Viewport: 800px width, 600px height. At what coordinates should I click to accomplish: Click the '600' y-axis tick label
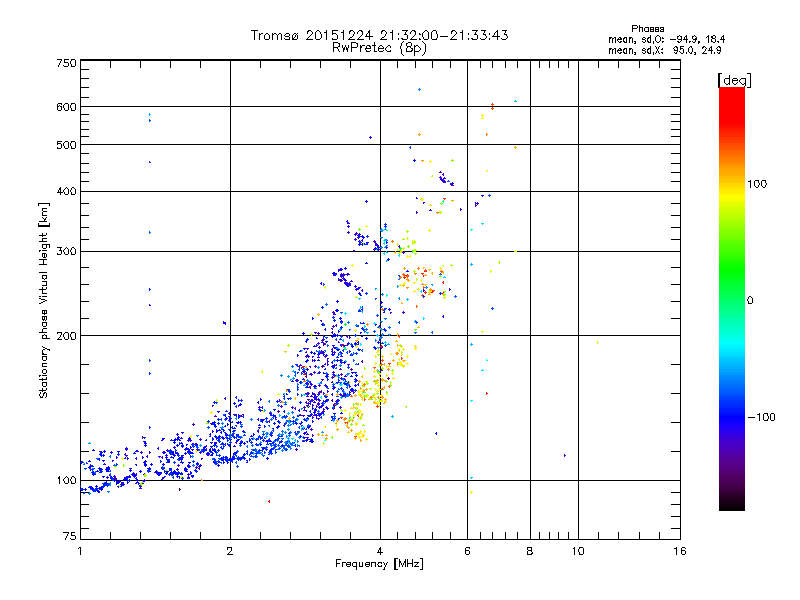(66, 107)
